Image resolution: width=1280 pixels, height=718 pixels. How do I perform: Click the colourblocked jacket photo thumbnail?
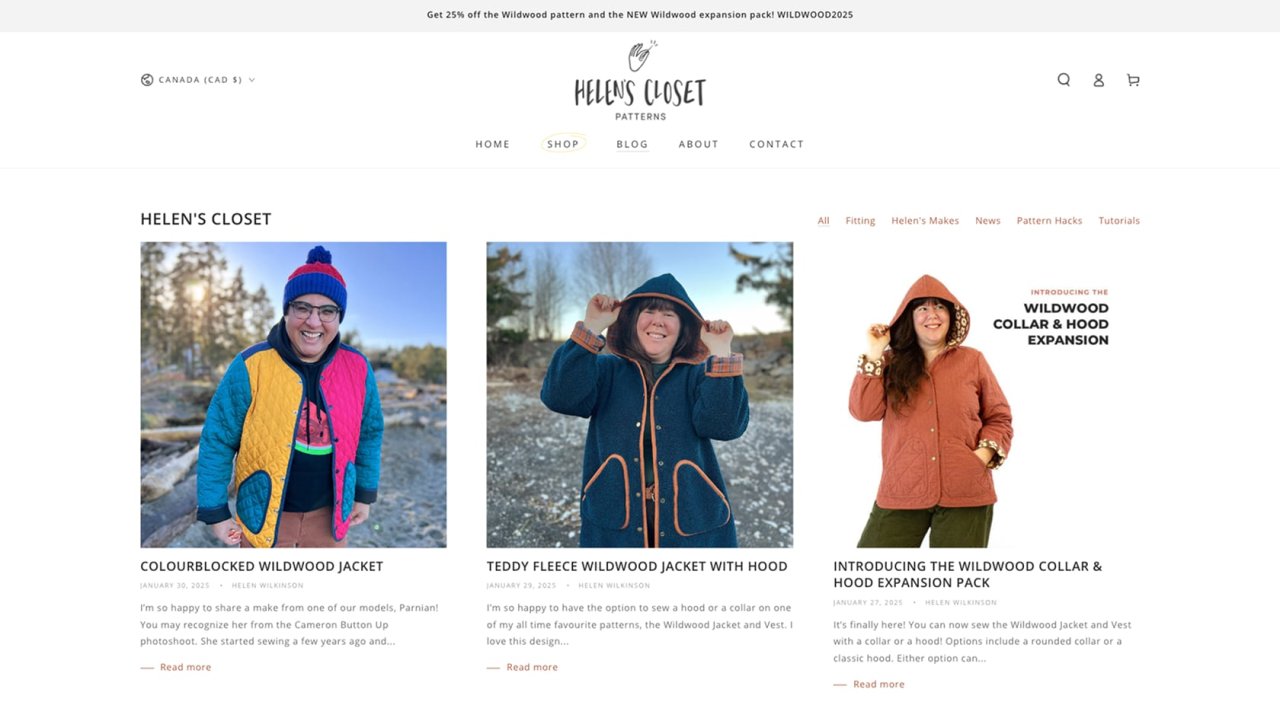(x=293, y=395)
